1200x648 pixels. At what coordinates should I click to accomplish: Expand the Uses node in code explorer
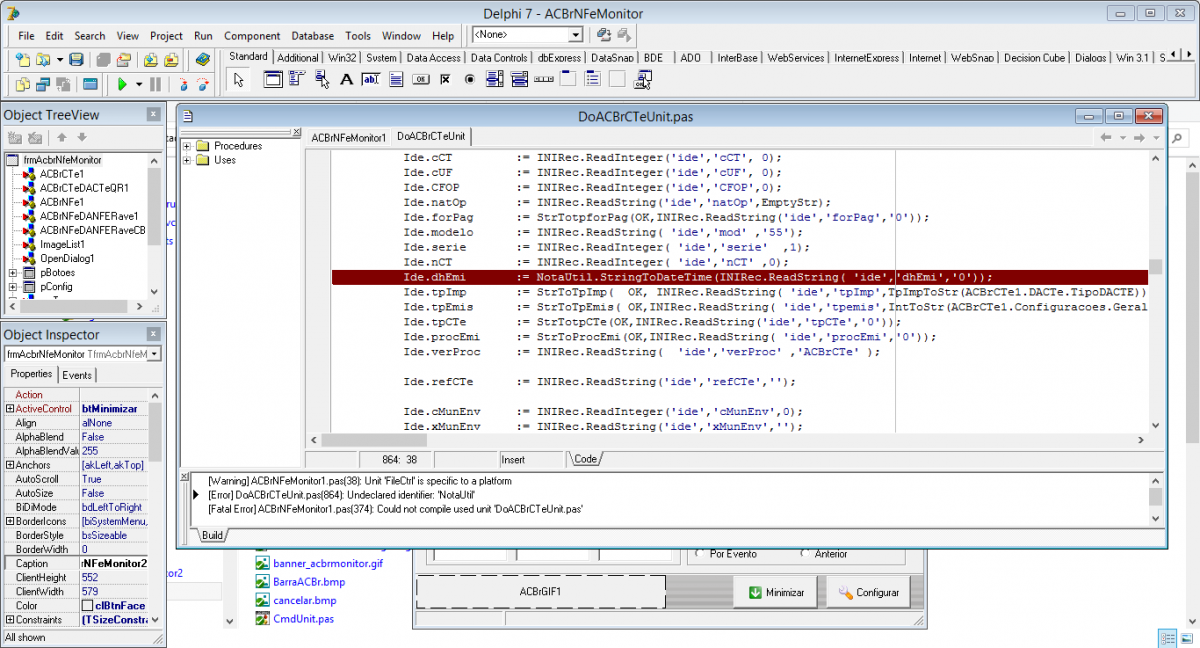187,160
